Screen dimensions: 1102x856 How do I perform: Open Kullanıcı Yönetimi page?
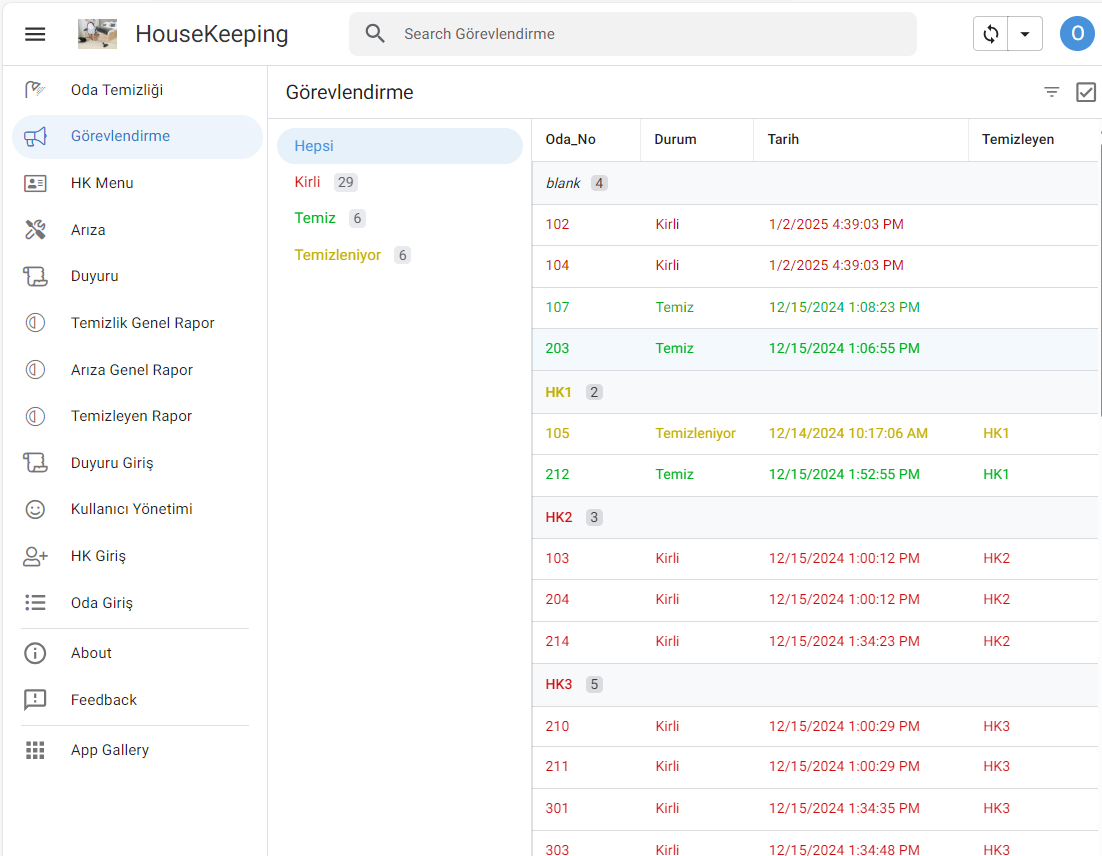point(138,509)
